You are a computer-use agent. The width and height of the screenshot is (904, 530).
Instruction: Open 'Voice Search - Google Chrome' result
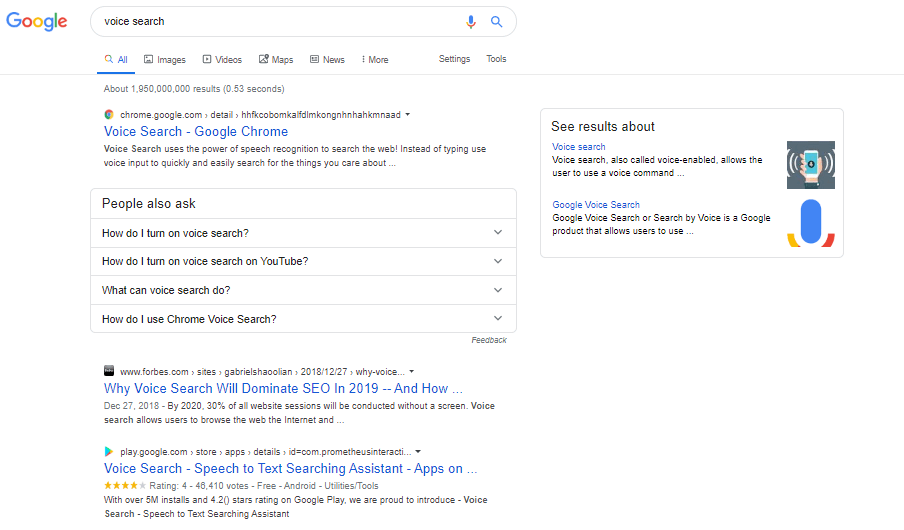(x=196, y=131)
